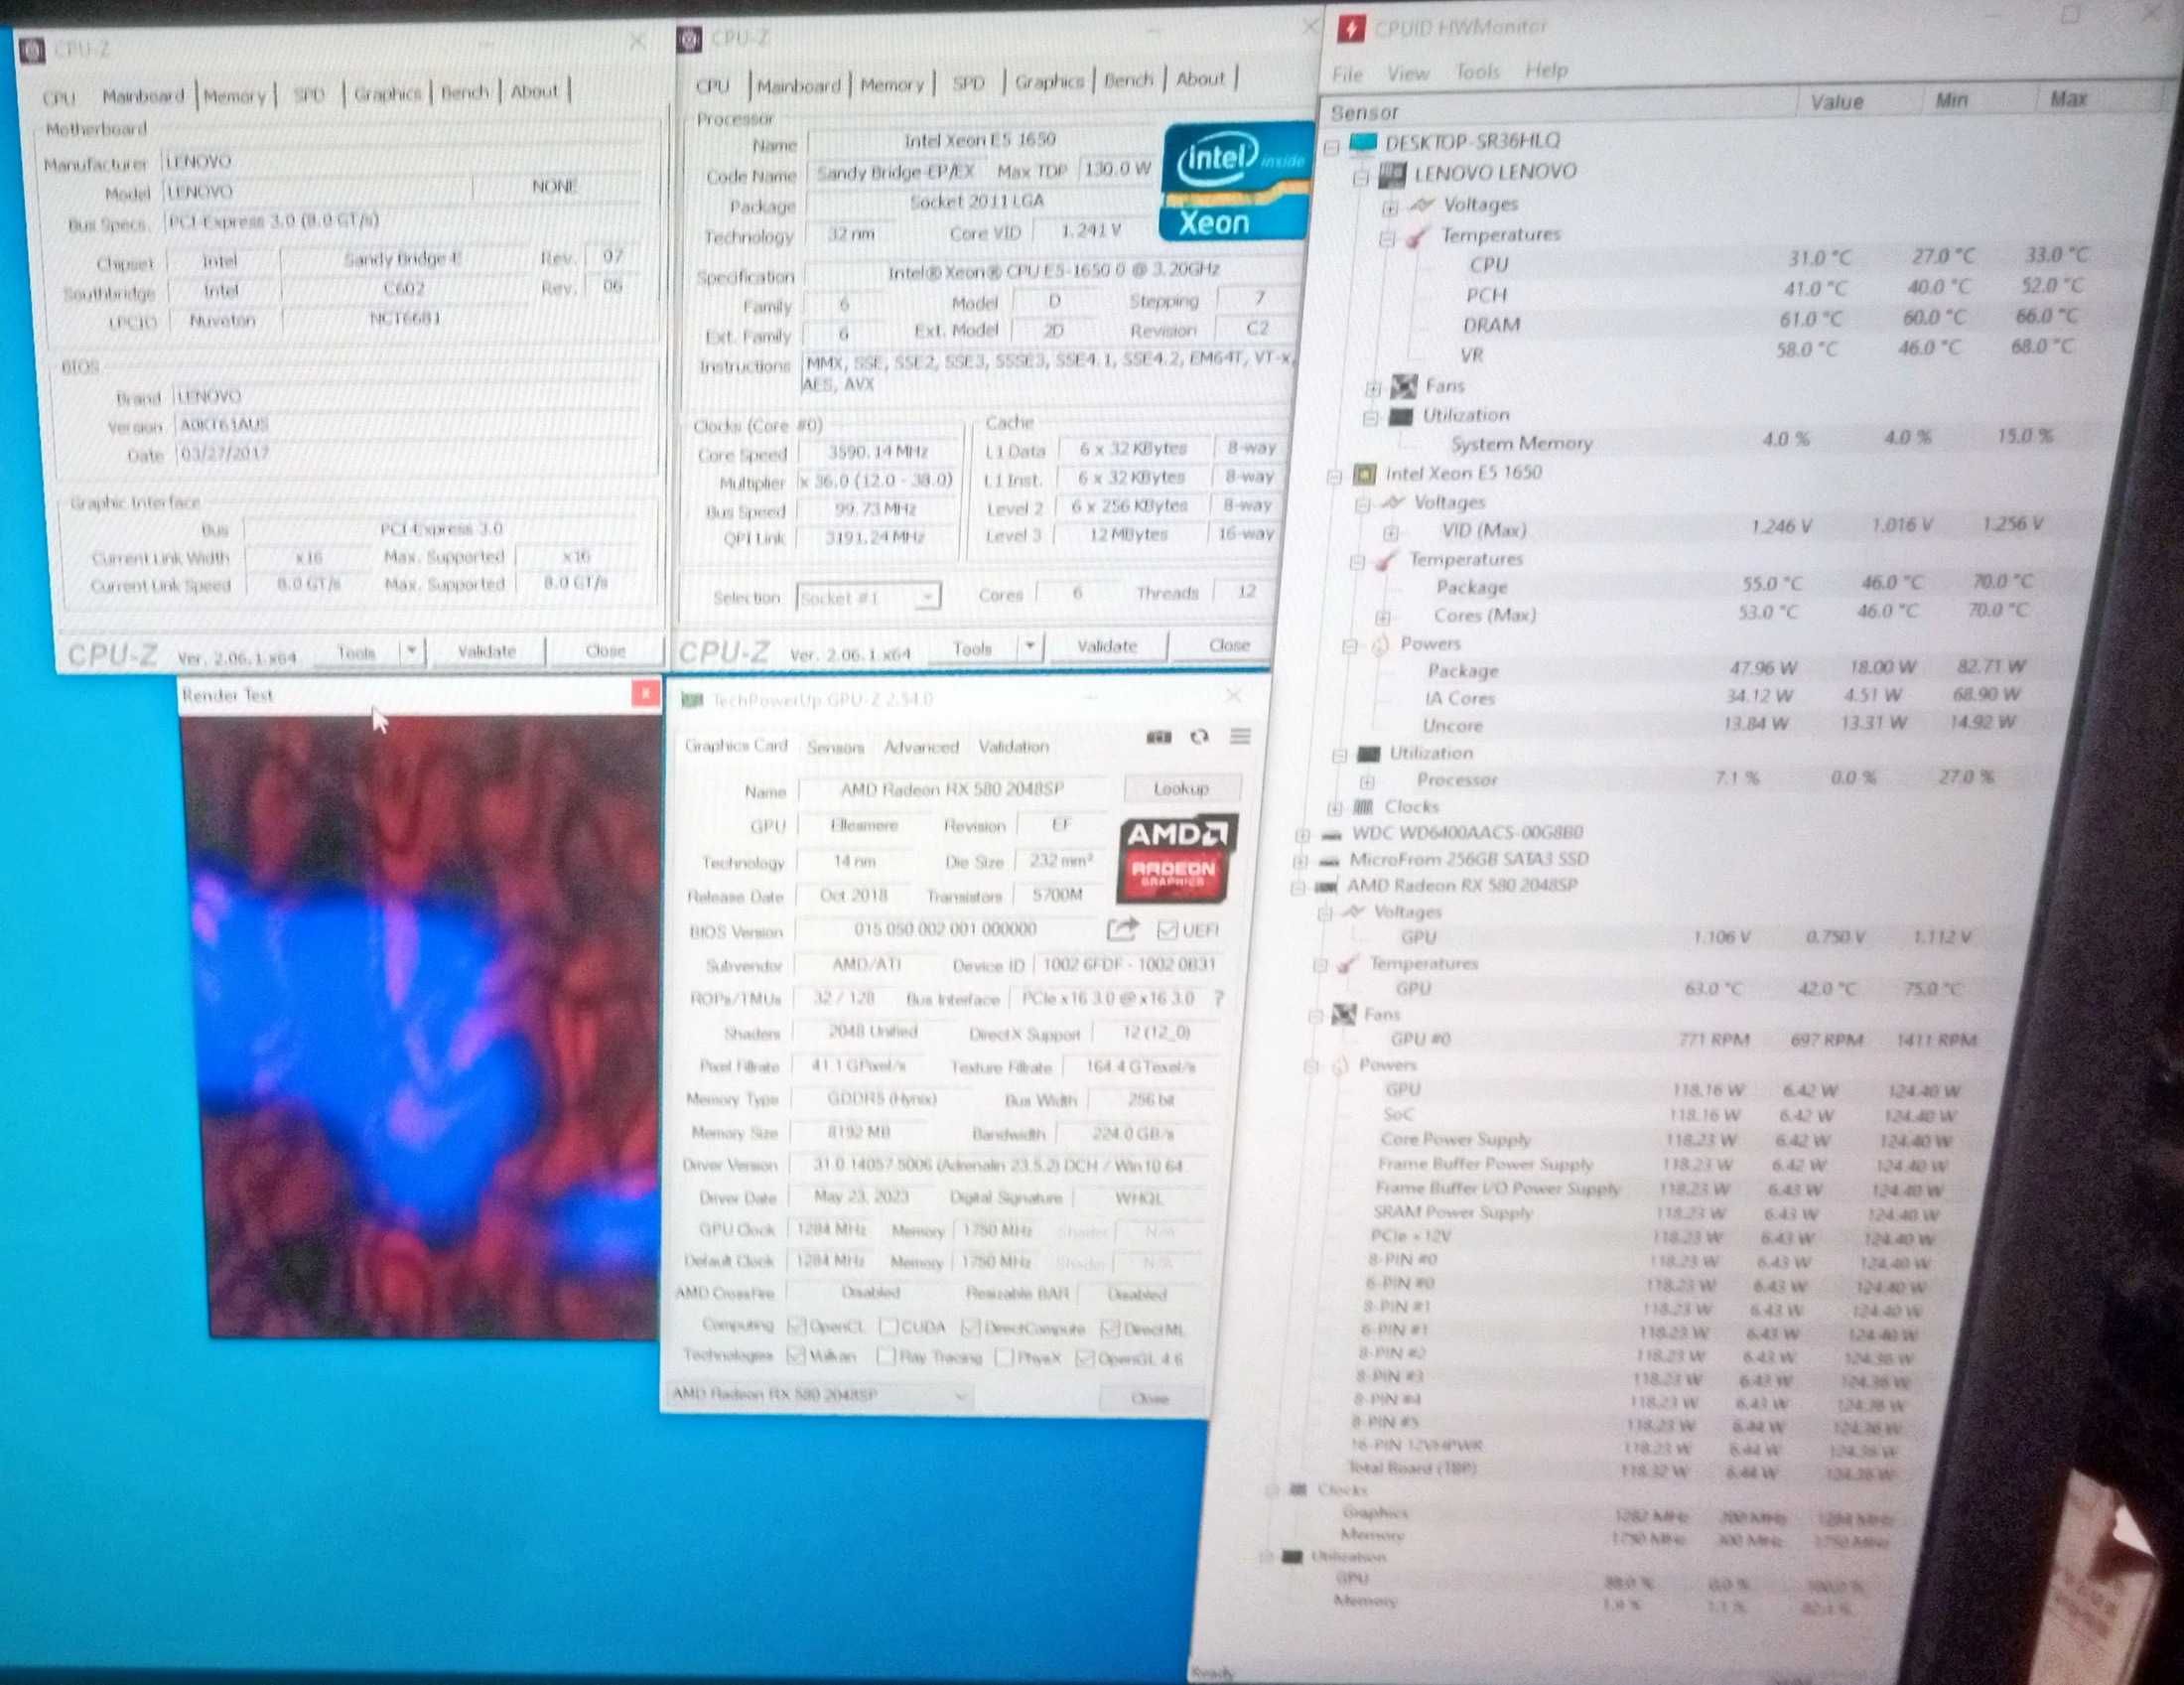
Task: Click the Intel Xeon E5 1650 chip icon
Action: 1364,473
